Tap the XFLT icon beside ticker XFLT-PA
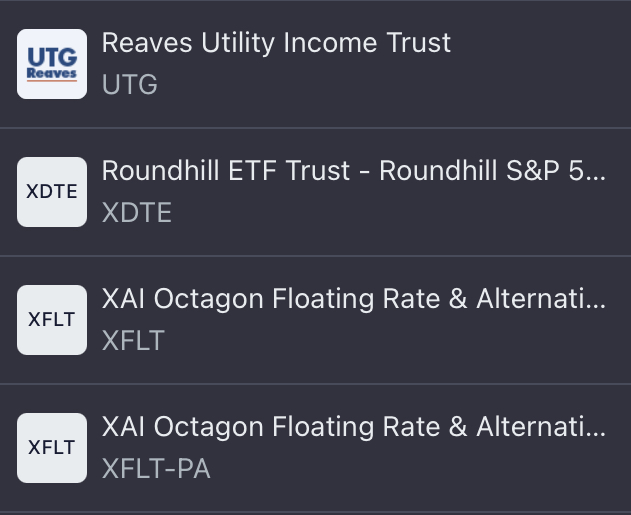This screenshot has width=631, height=515. [52, 448]
